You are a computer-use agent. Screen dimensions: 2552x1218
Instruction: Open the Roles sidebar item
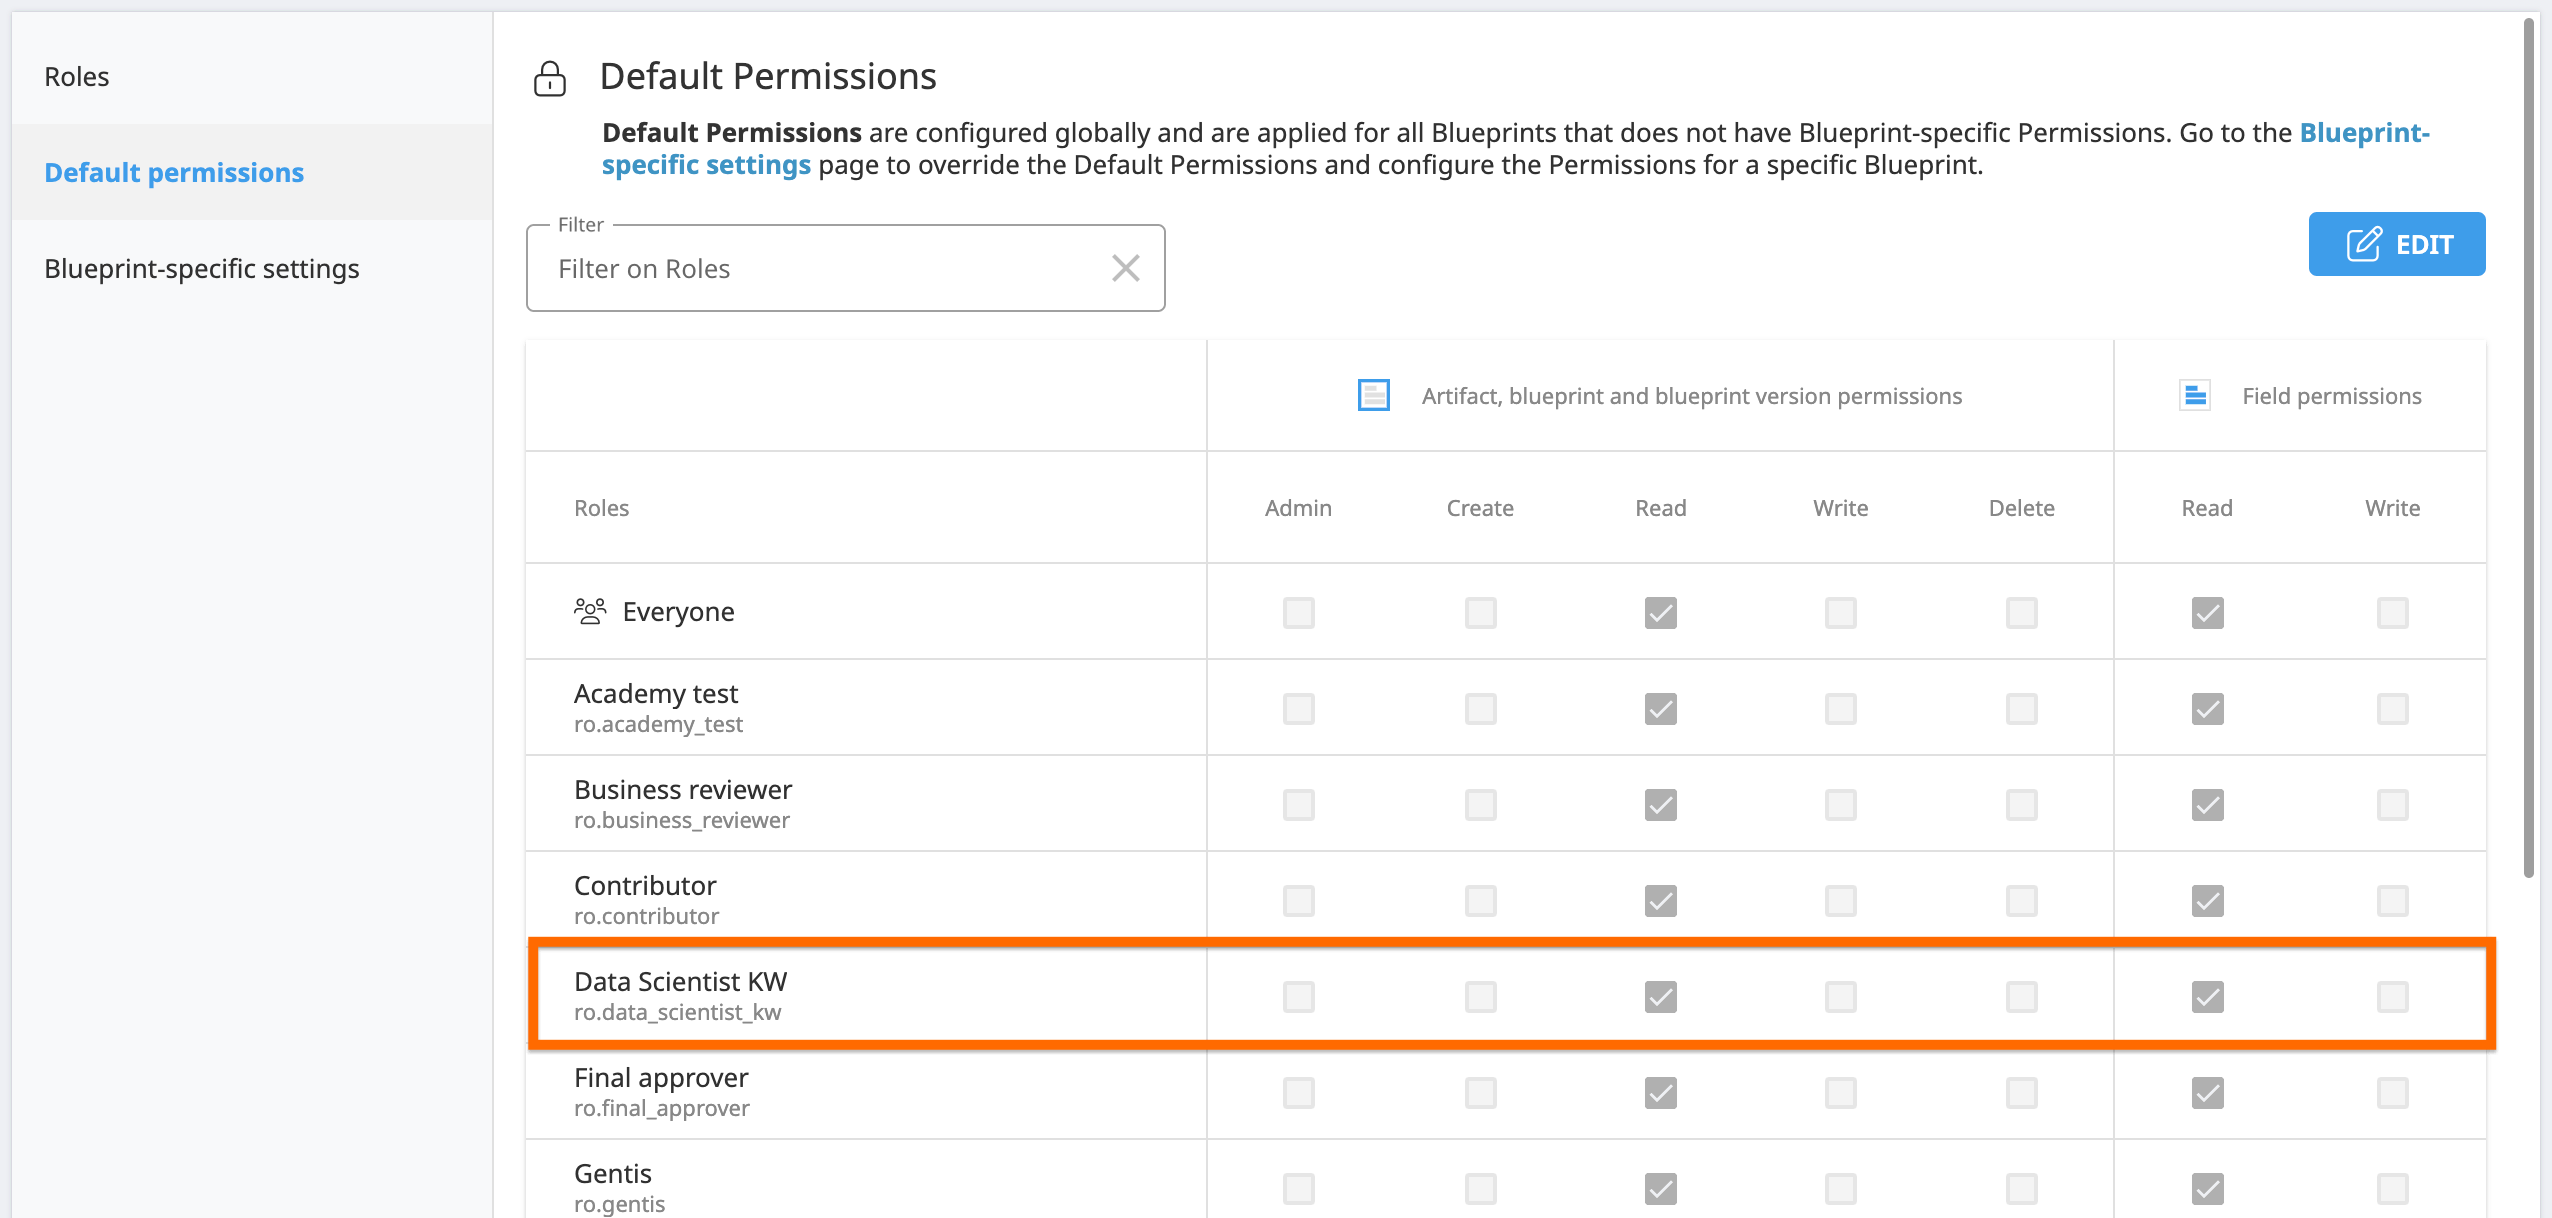click(252, 77)
